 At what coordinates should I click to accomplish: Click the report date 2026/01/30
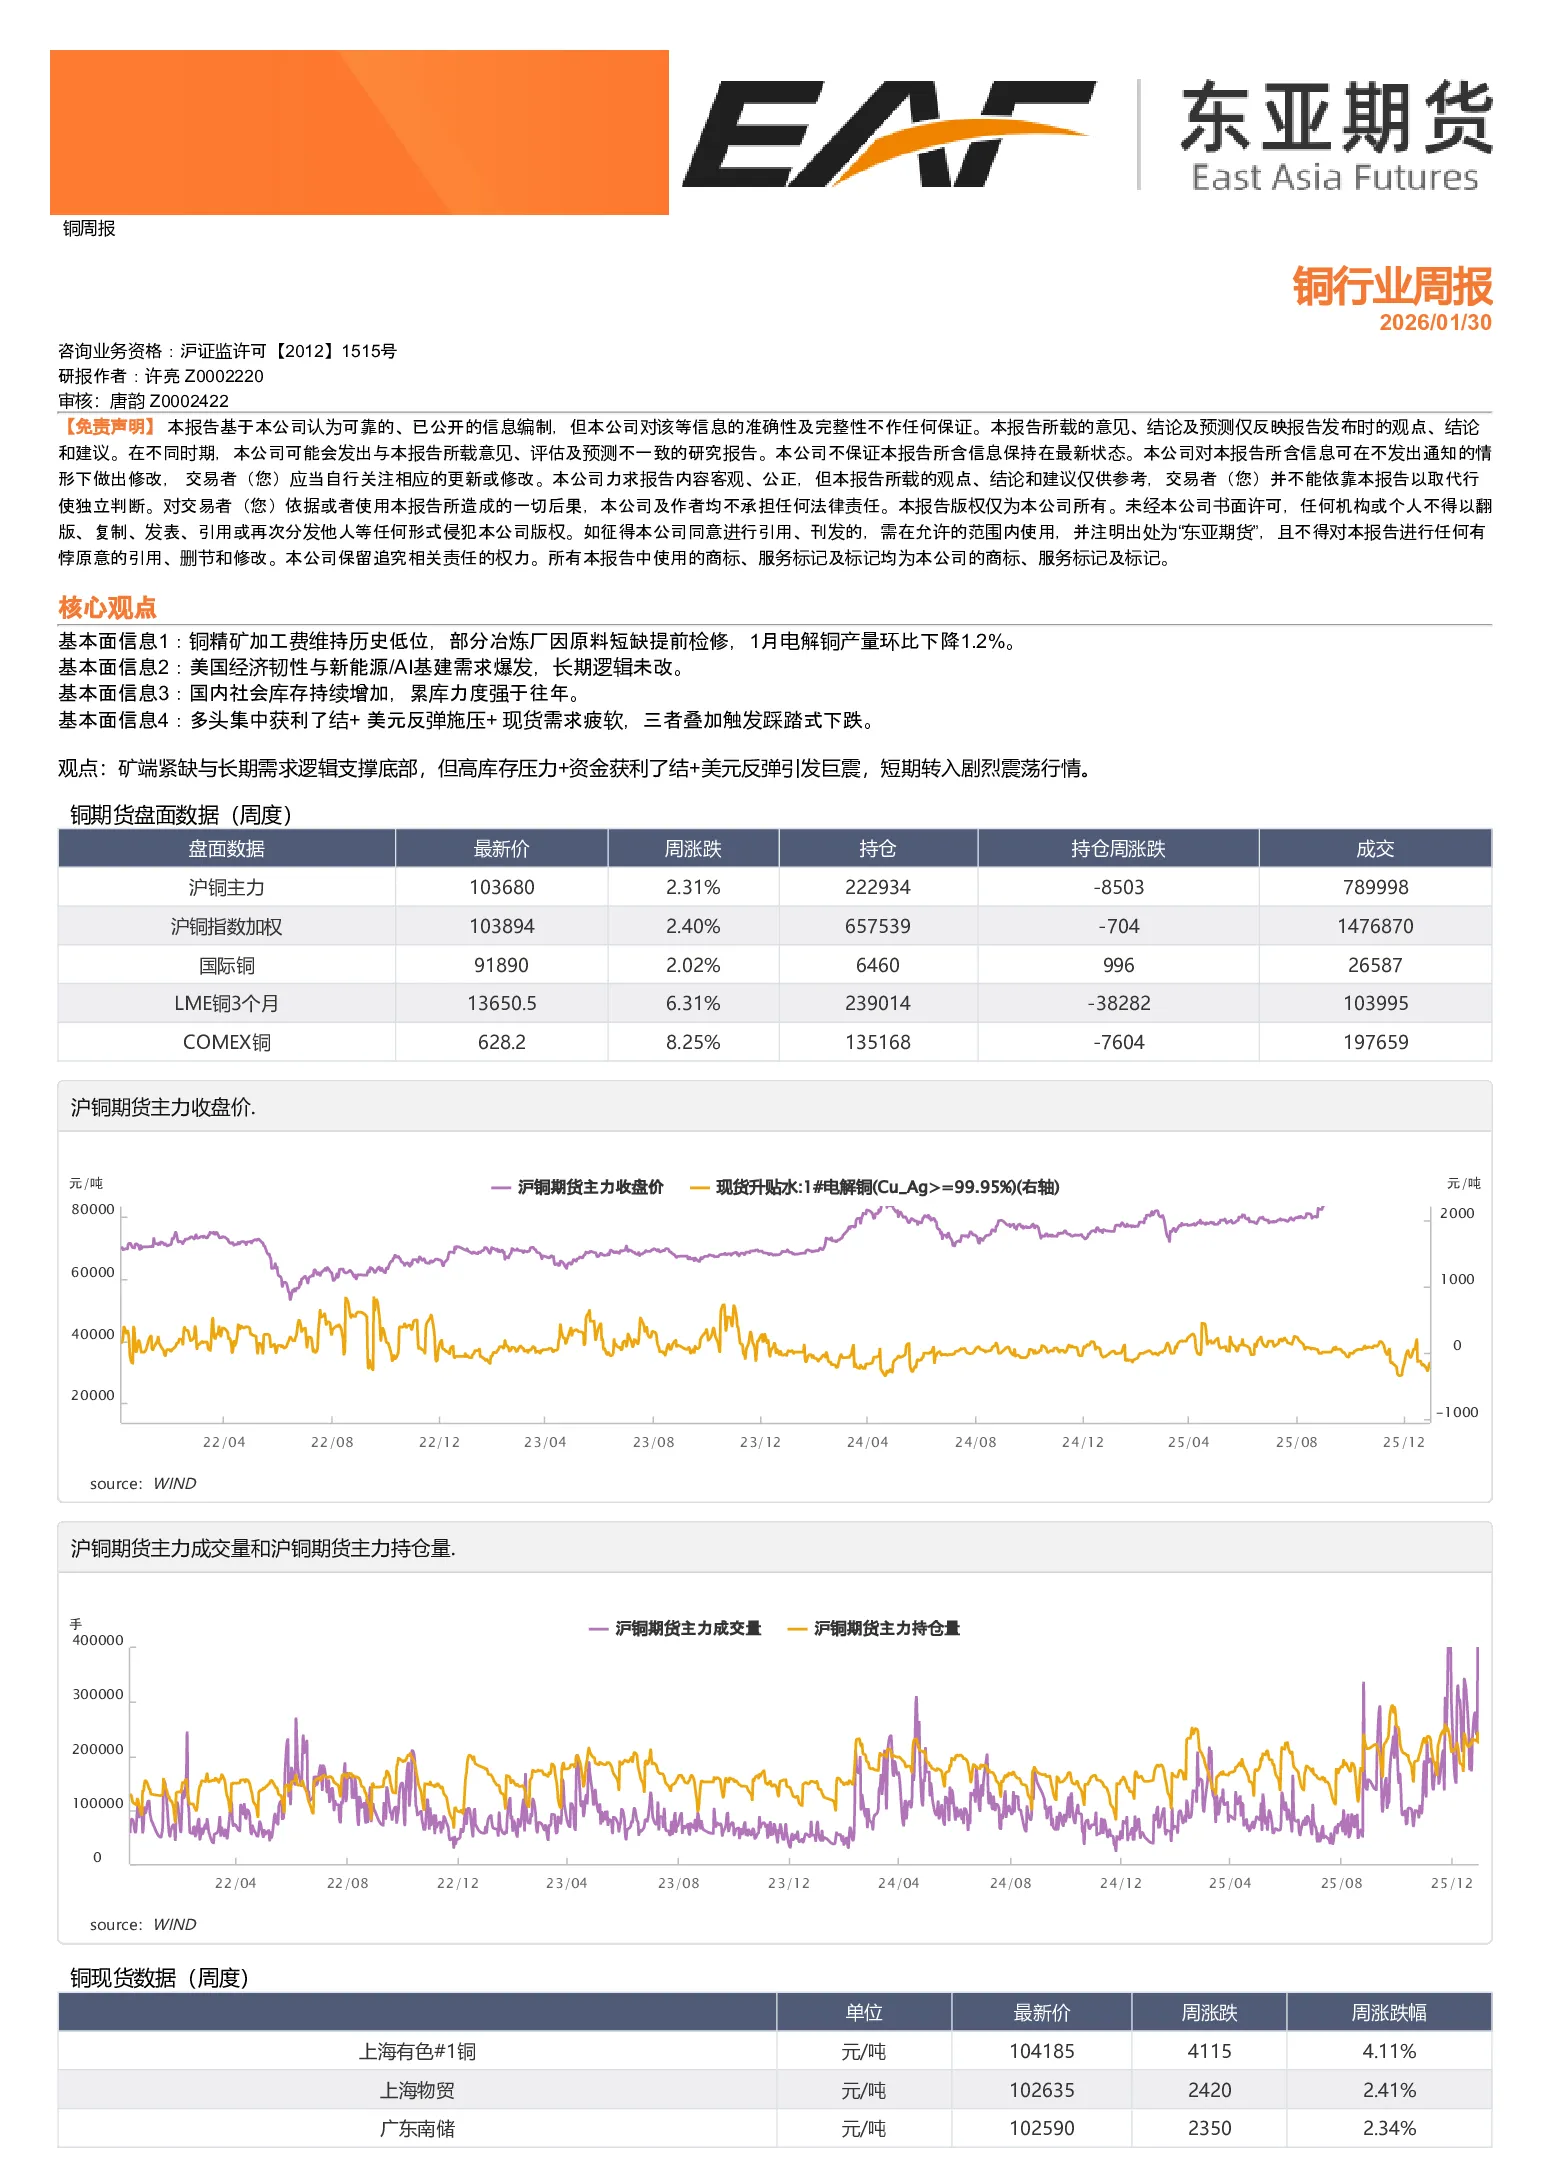tap(1435, 322)
